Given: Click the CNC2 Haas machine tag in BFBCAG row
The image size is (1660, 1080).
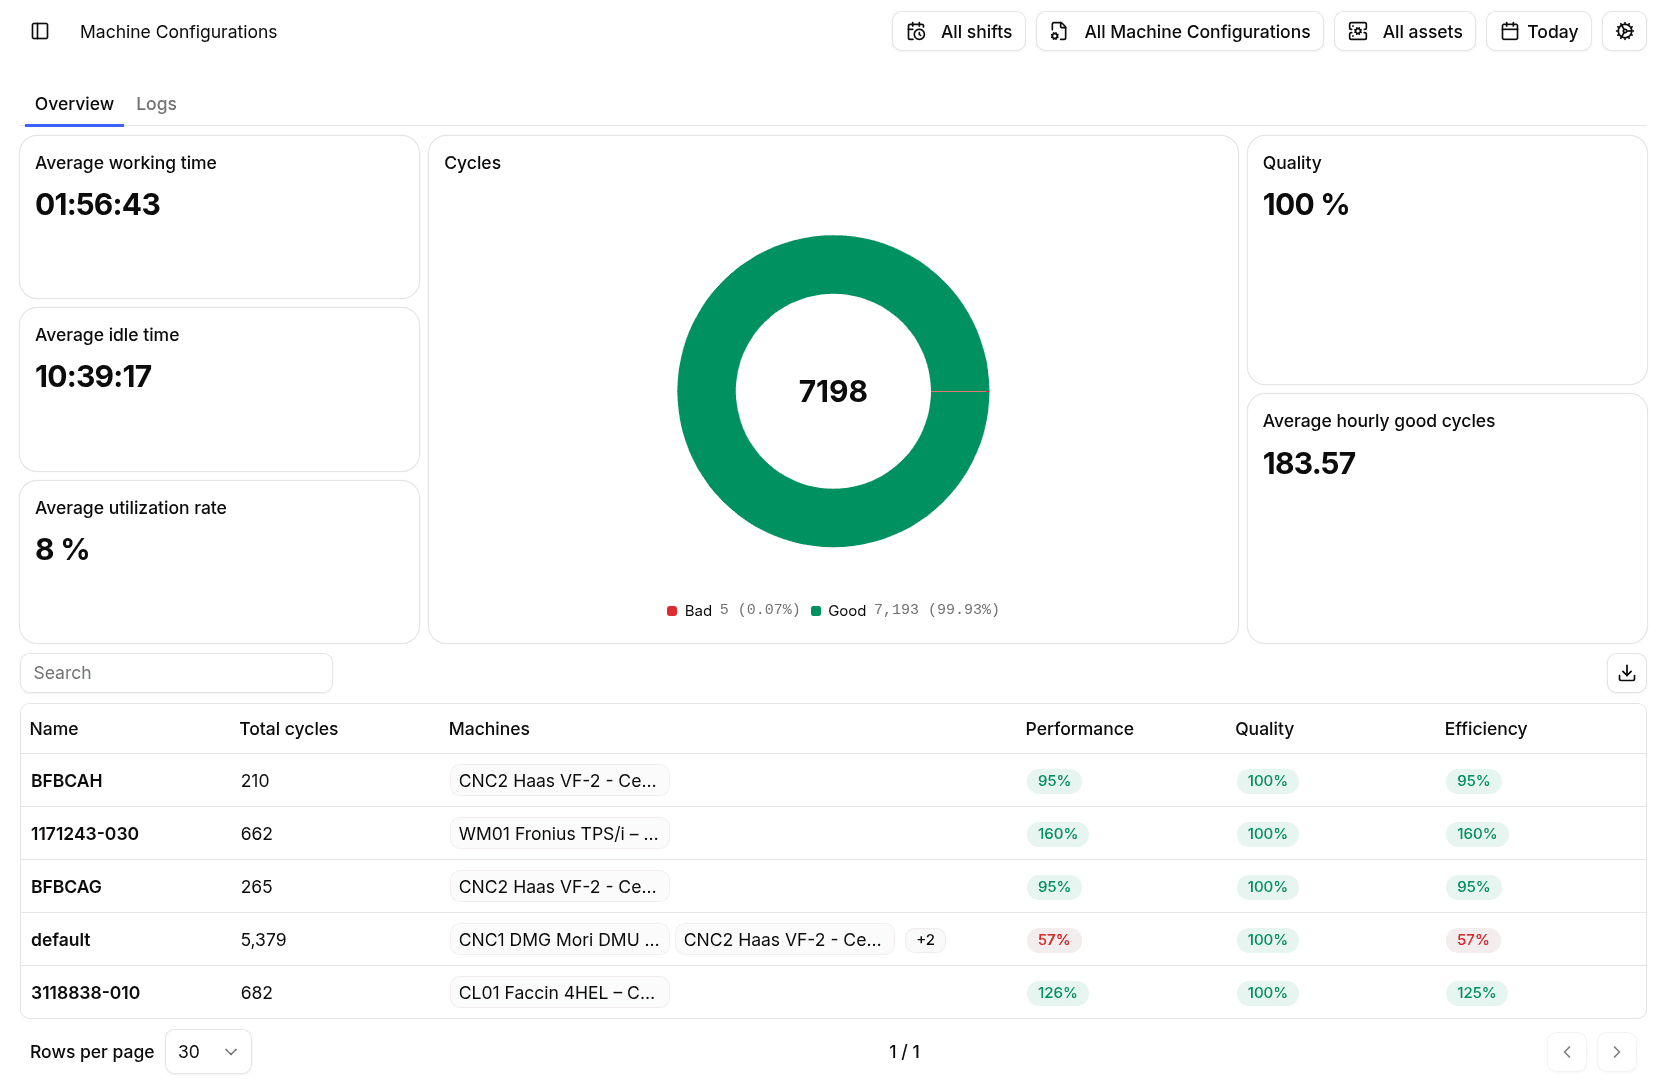Looking at the screenshot, I should (559, 887).
